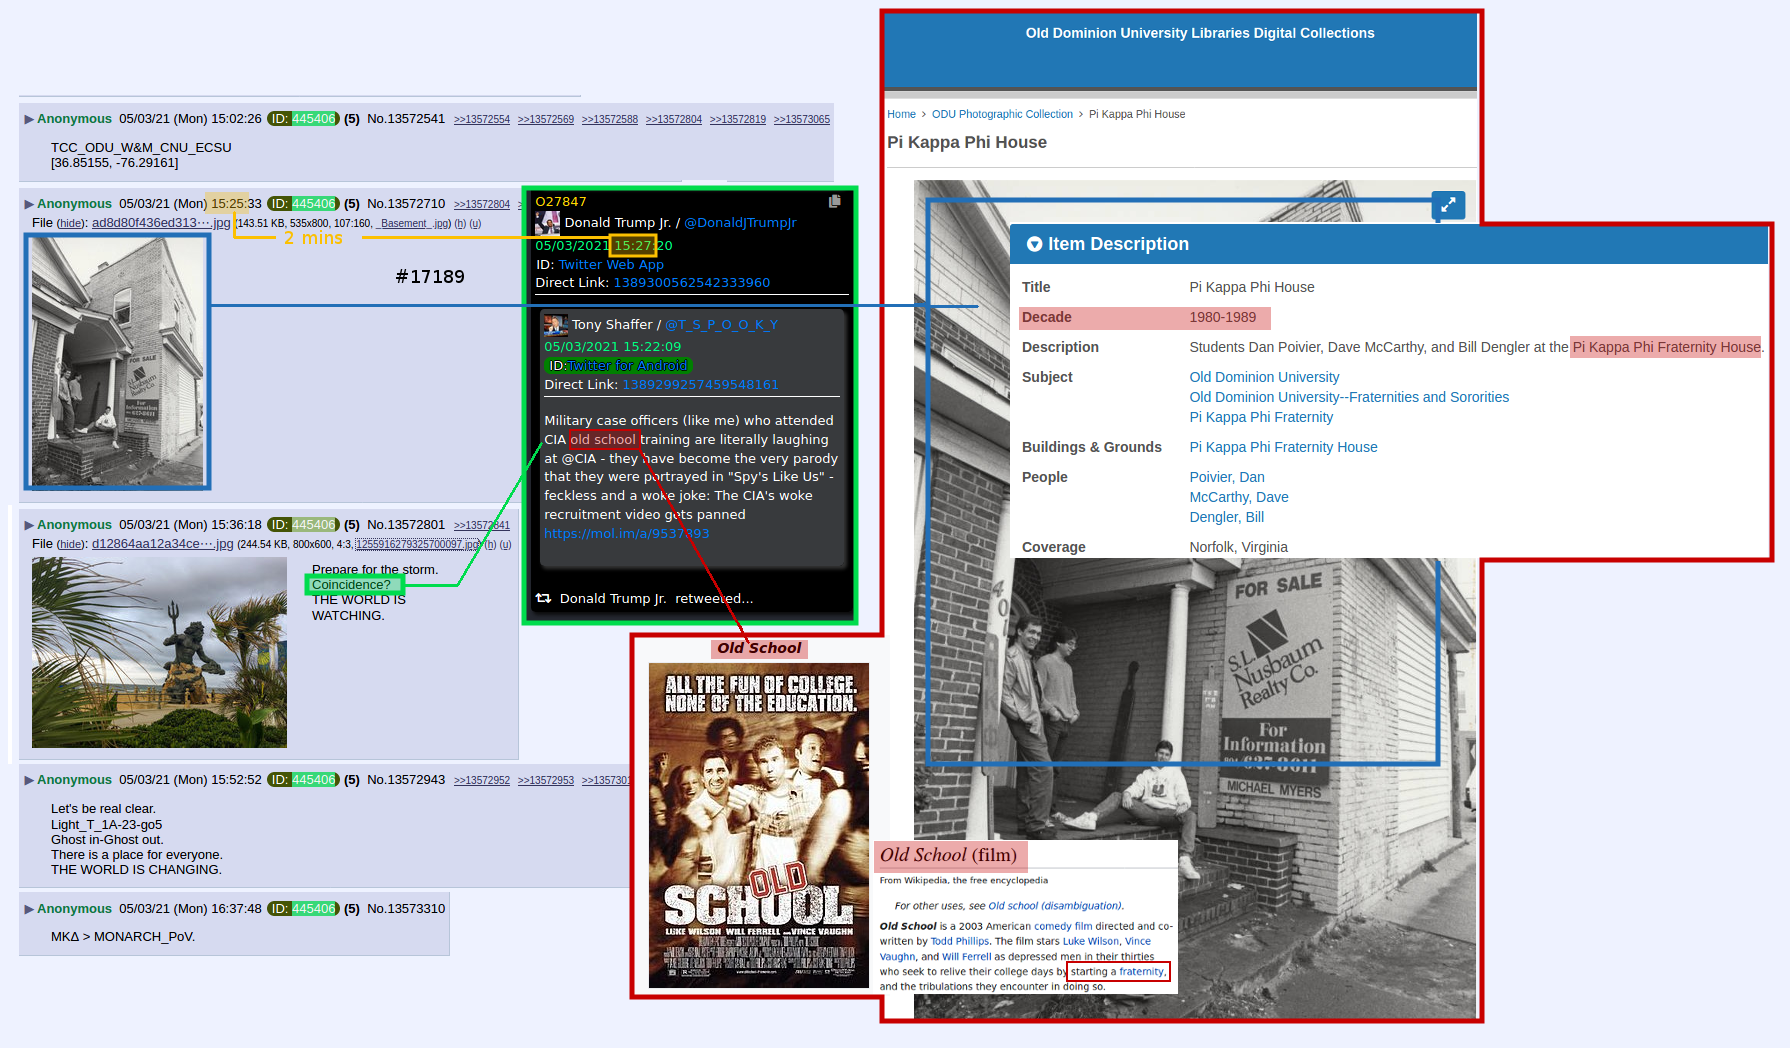Open Pi Kappa Phi Fraternity subject link
1790x1048 pixels.
[1261, 417]
